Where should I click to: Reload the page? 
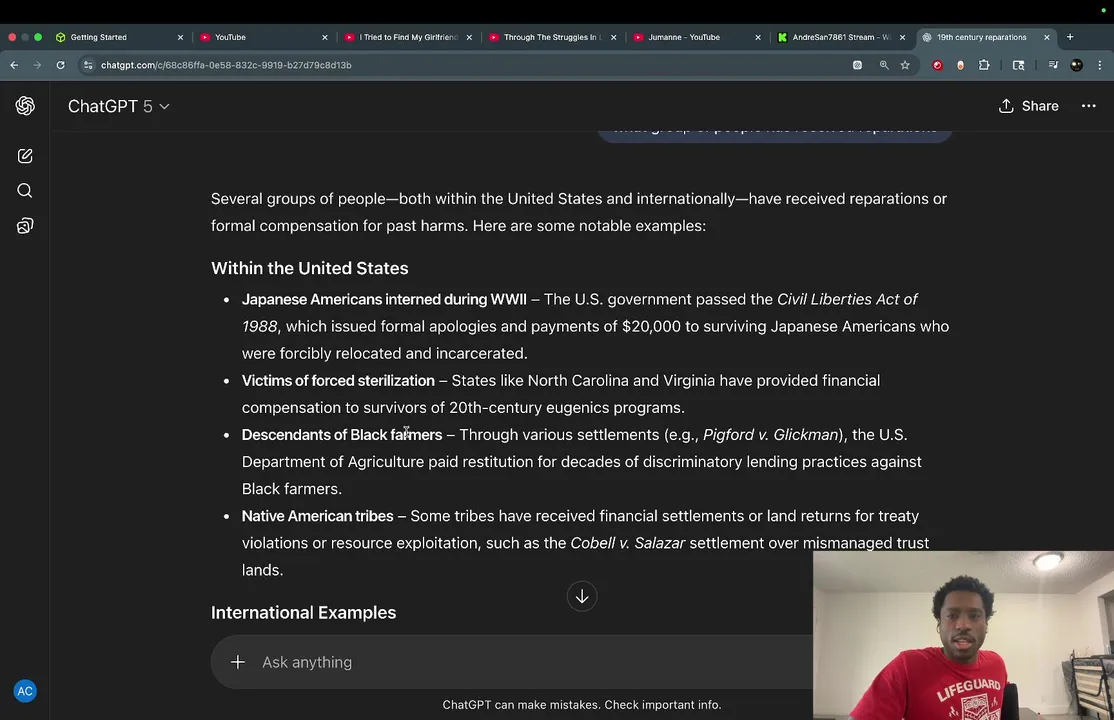tap(60, 65)
